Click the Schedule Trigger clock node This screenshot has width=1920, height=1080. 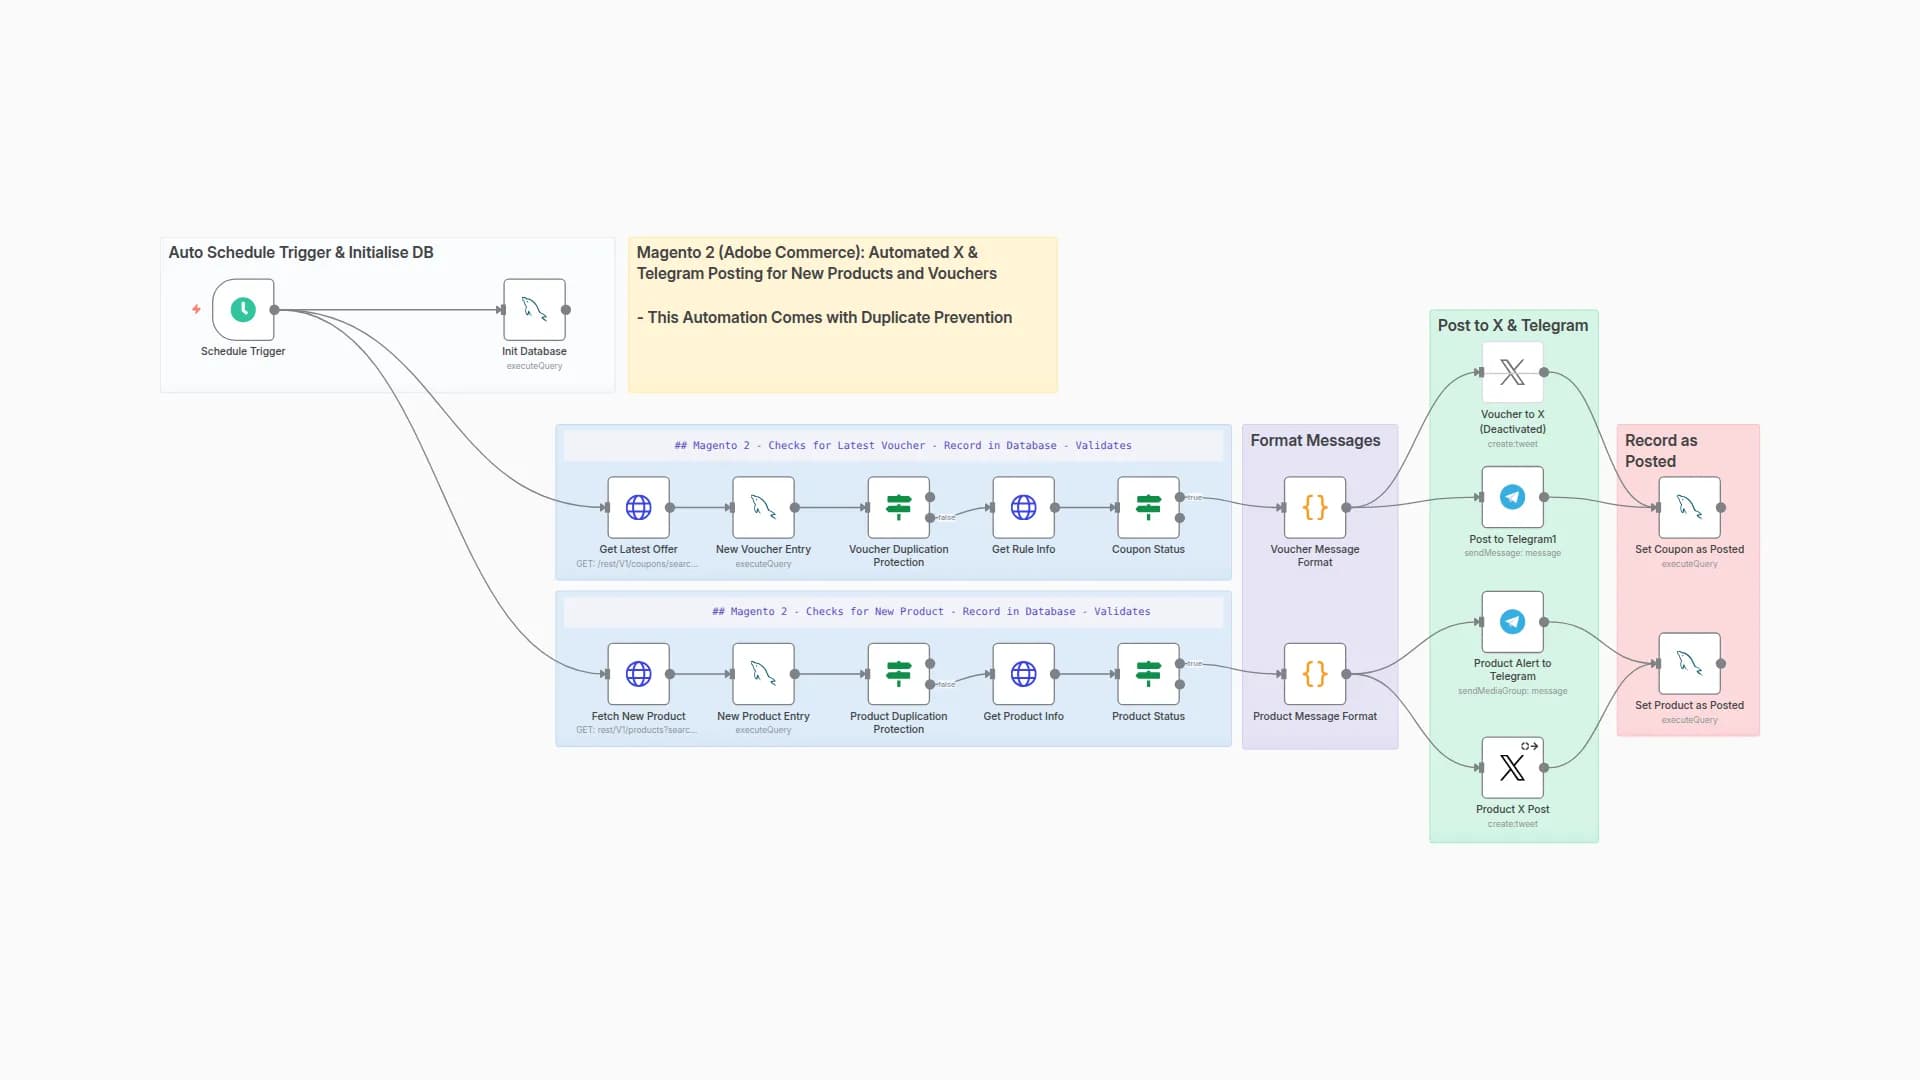click(x=243, y=310)
